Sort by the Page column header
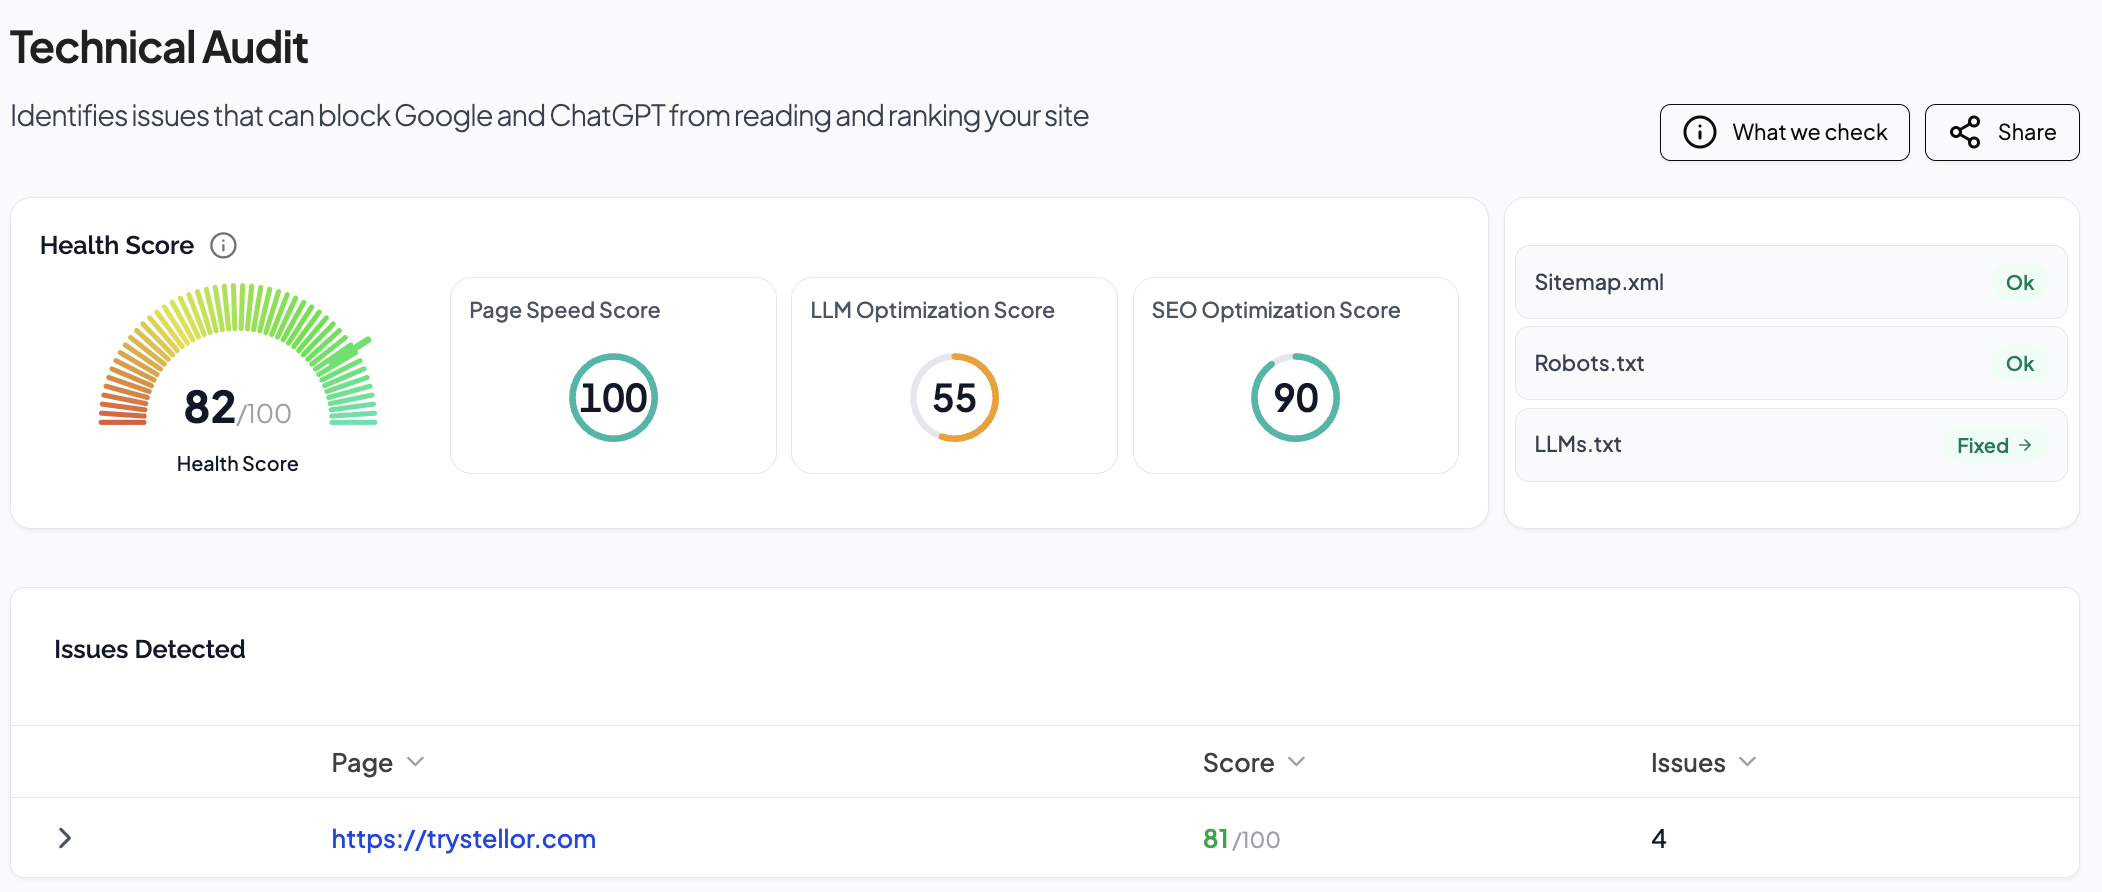The height and width of the screenshot is (892, 2102). click(x=378, y=762)
